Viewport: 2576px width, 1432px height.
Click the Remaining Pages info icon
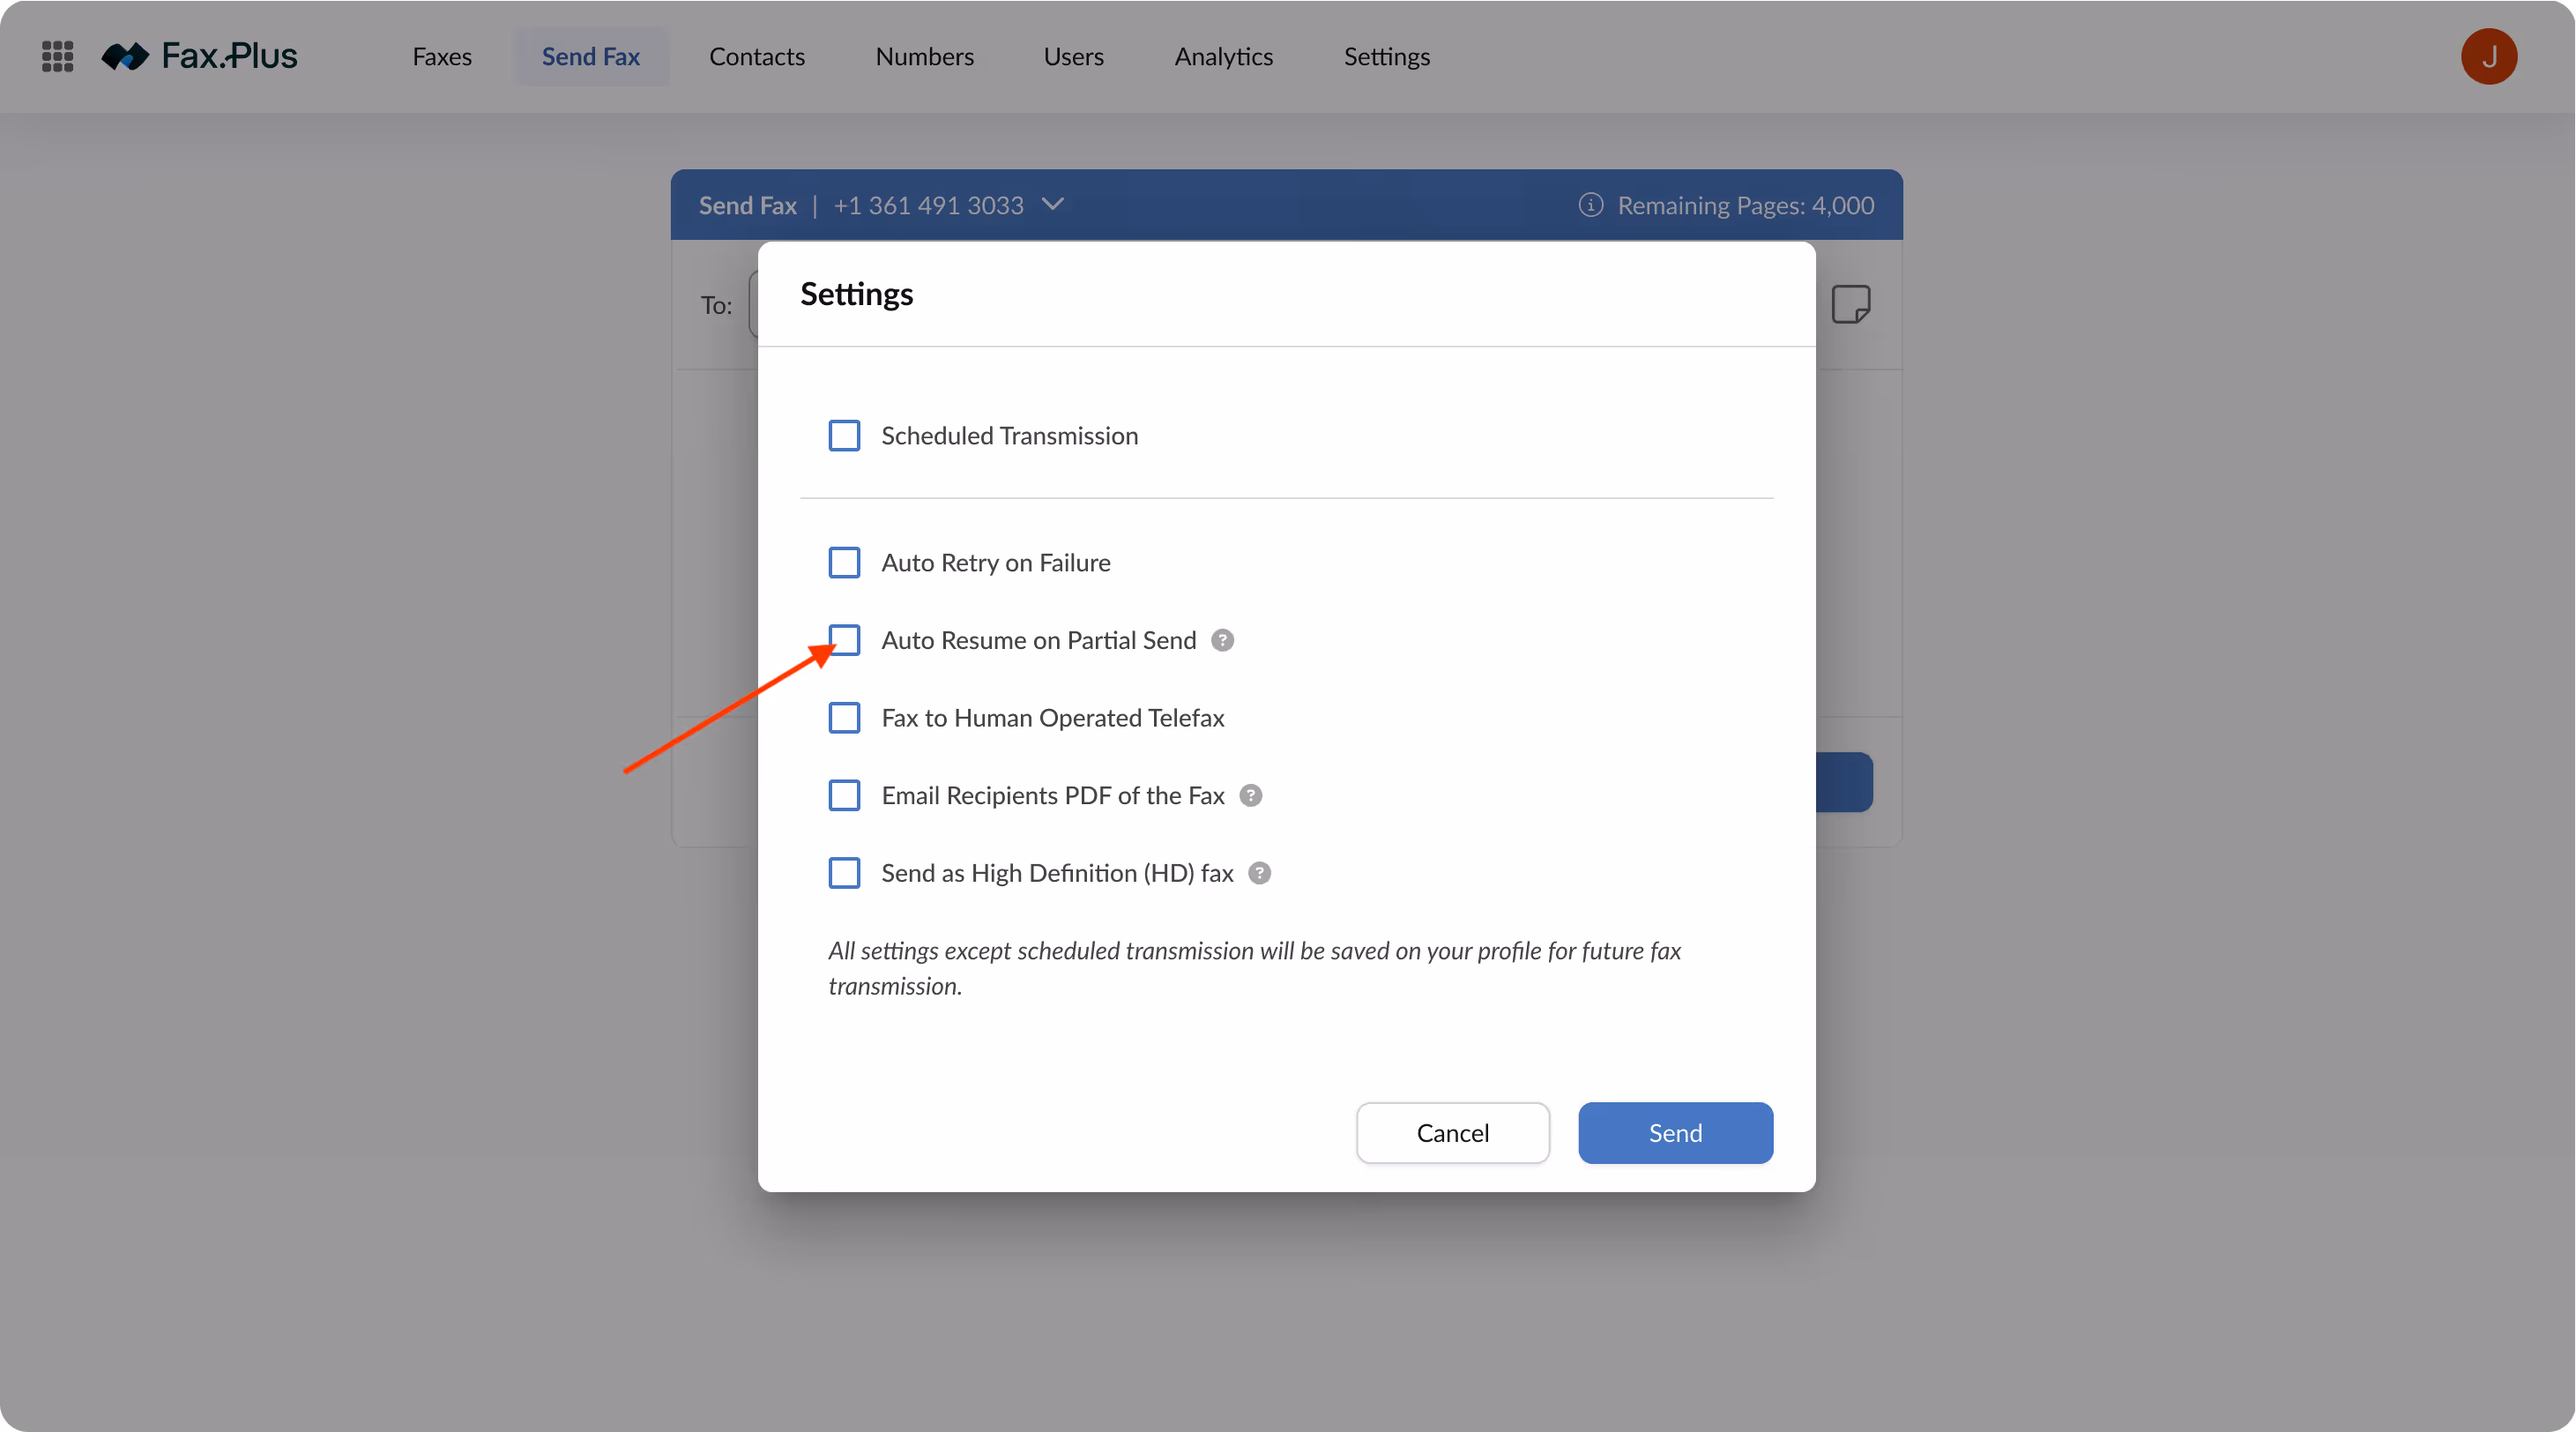[x=1590, y=205]
